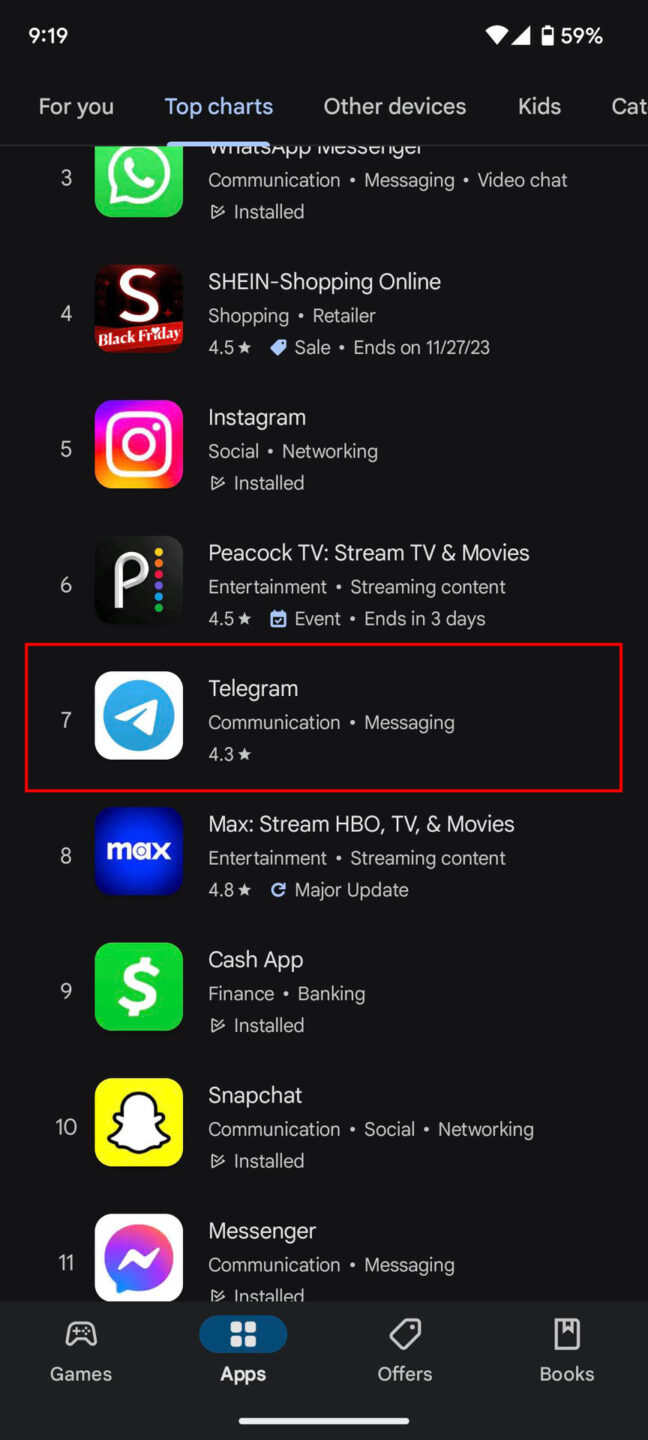Switch to the For you tab
648x1440 pixels.
tap(76, 106)
